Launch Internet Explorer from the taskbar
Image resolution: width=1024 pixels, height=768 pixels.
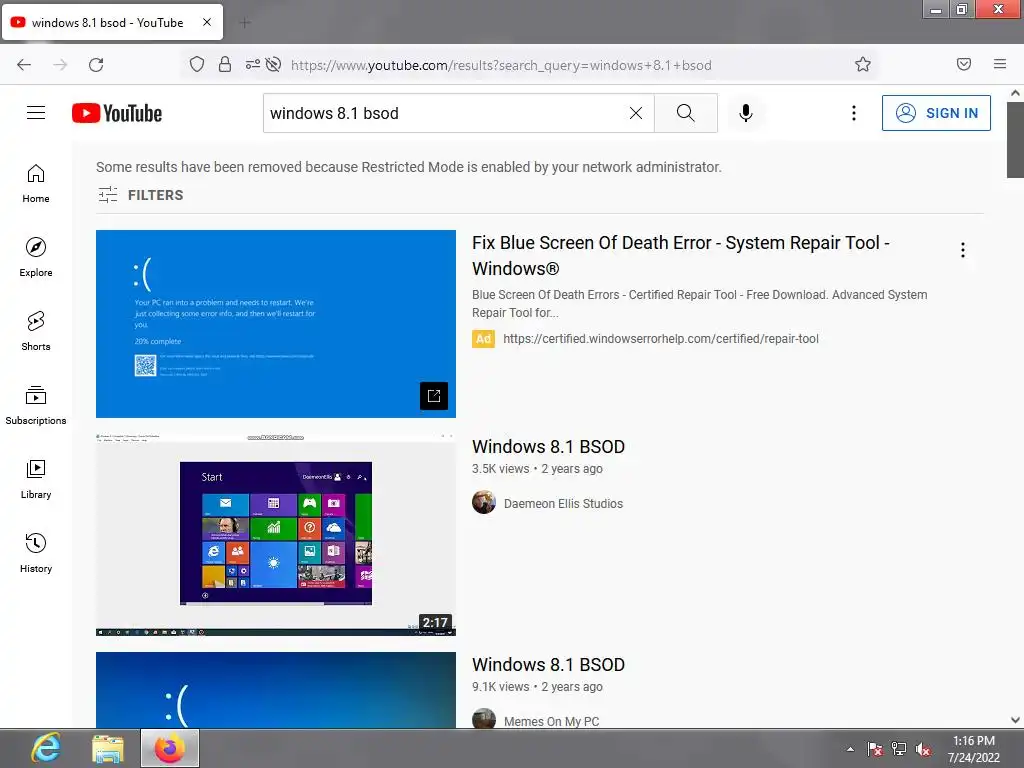coord(46,748)
